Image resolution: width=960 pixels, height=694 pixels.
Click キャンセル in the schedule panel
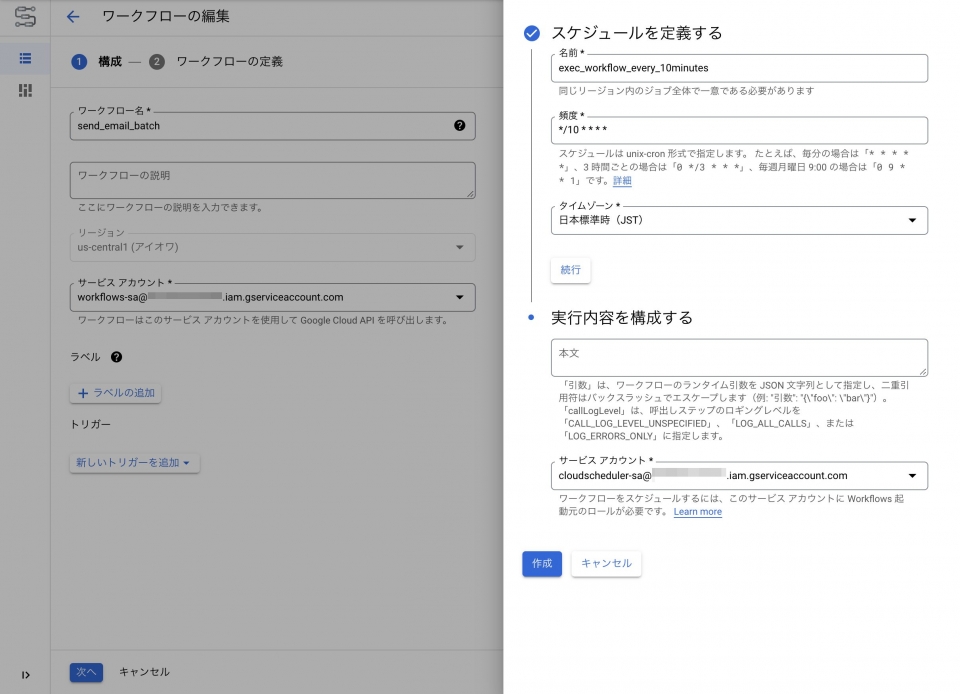coord(606,564)
